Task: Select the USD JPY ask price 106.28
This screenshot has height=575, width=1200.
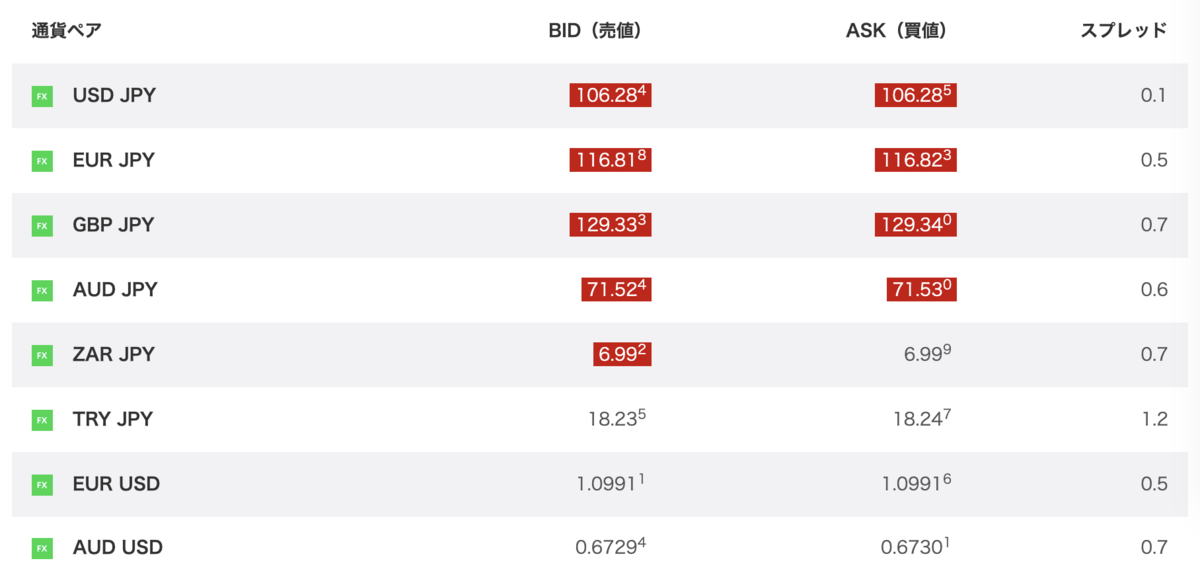Action: (916, 95)
